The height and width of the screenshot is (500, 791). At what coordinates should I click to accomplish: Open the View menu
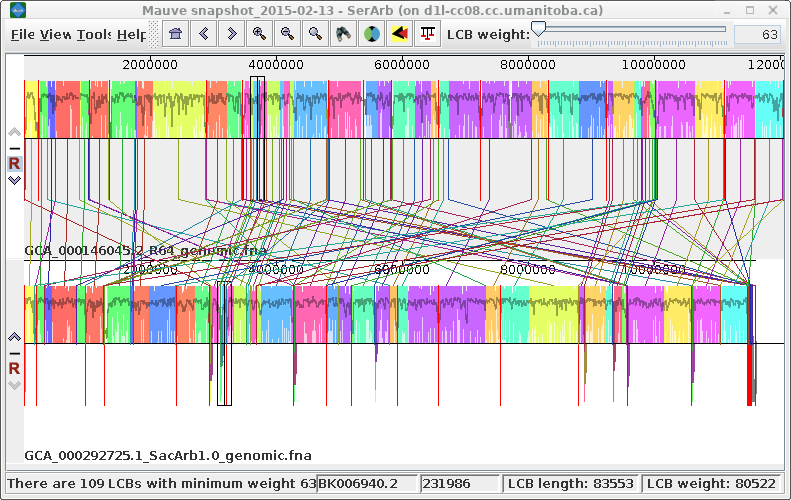tap(56, 34)
